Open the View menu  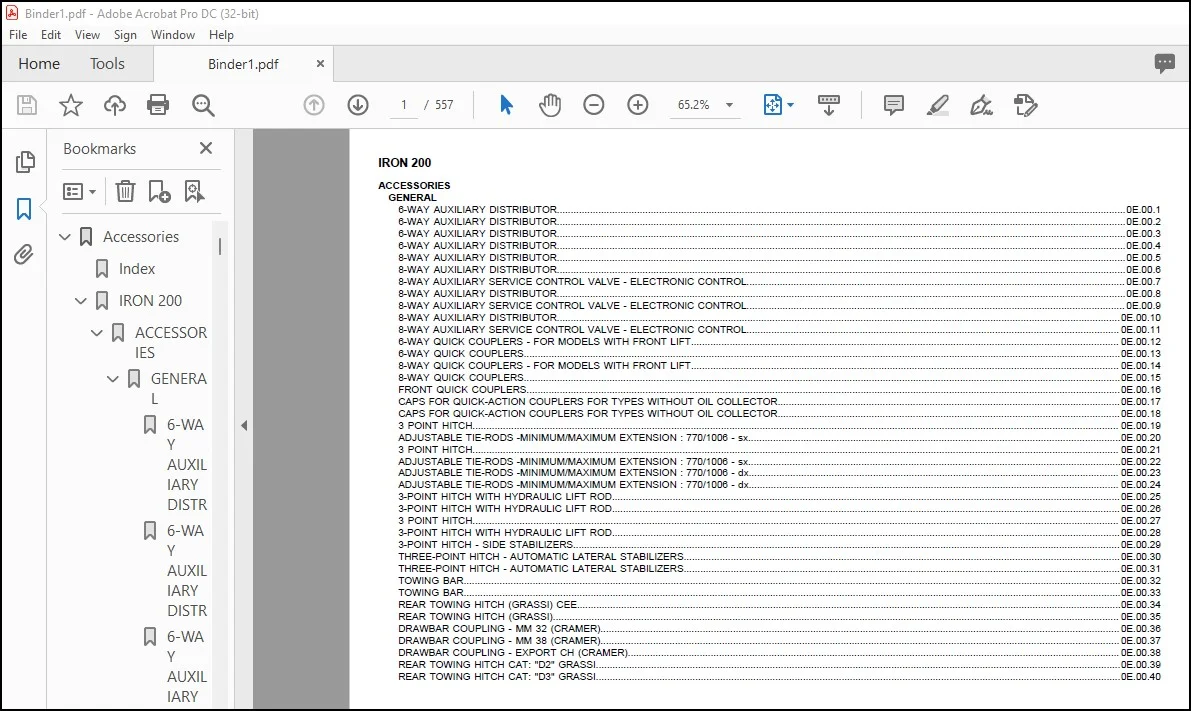click(x=87, y=35)
